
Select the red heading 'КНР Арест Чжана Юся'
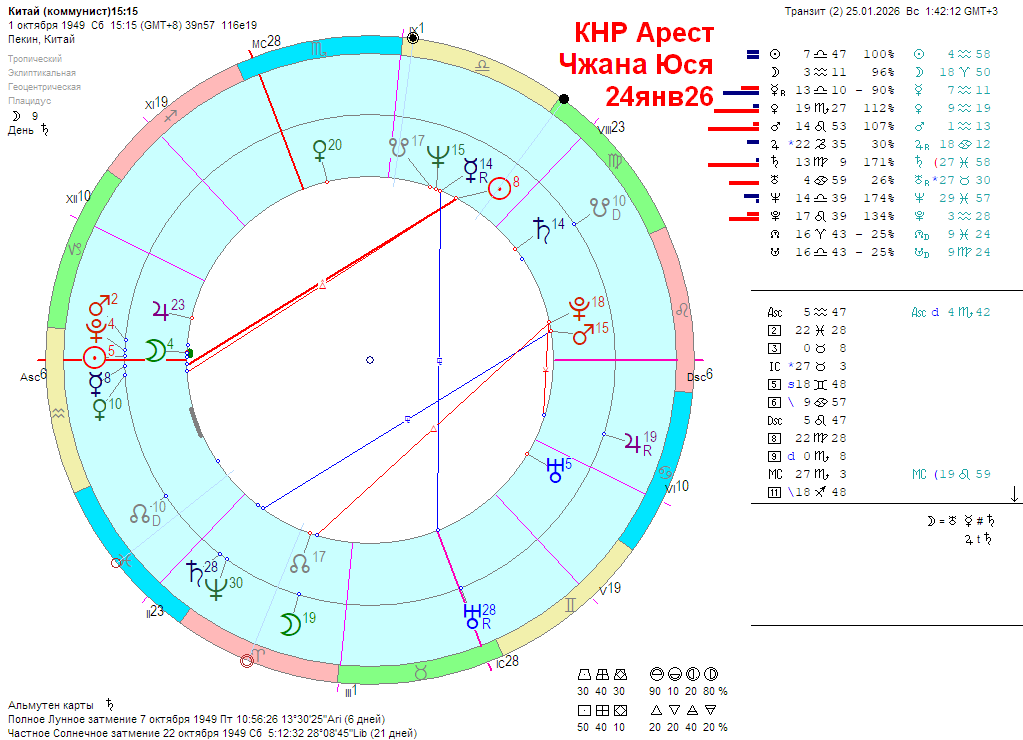[637, 48]
